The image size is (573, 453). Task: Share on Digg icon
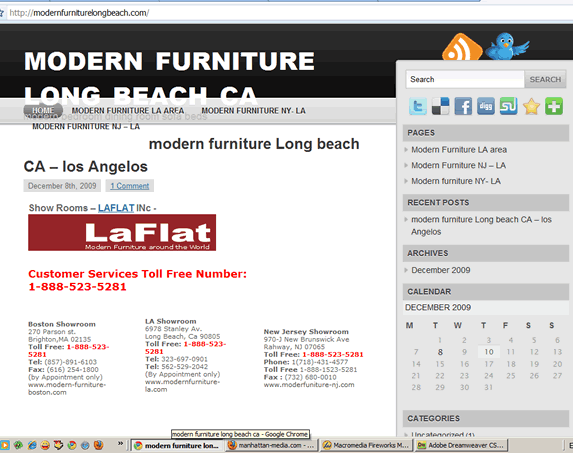(486, 106)
